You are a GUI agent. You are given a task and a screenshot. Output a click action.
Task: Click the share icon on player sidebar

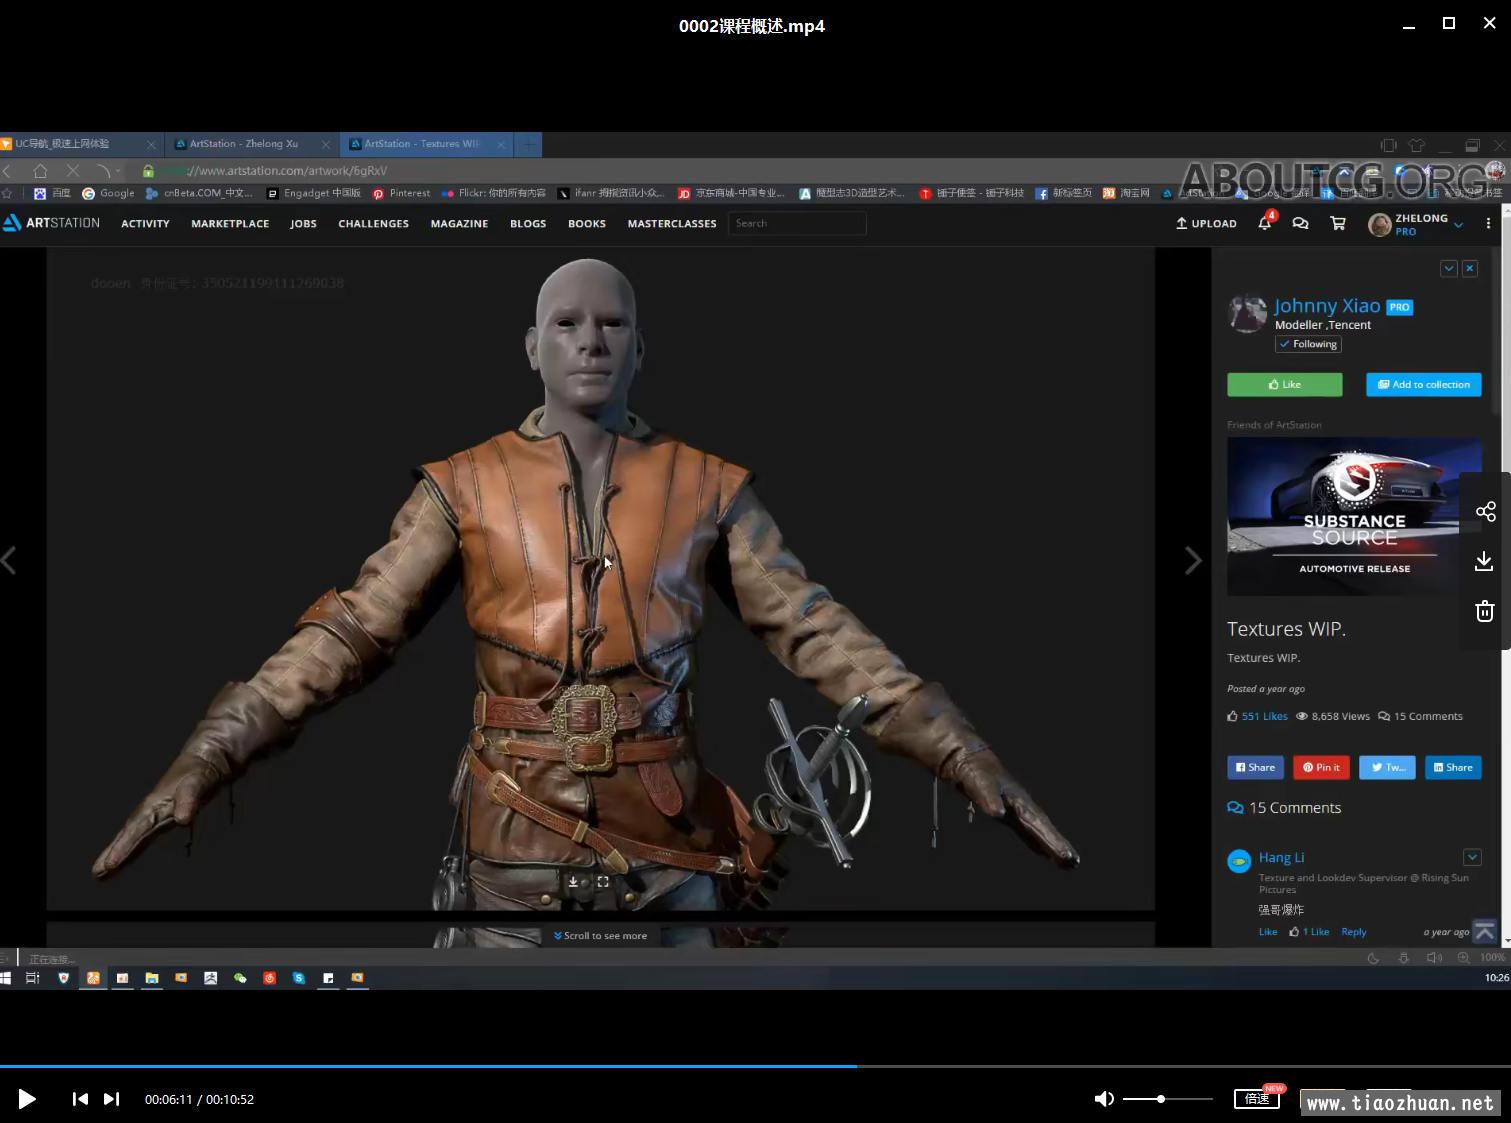pyautogui.click(x=1485, y=512)
